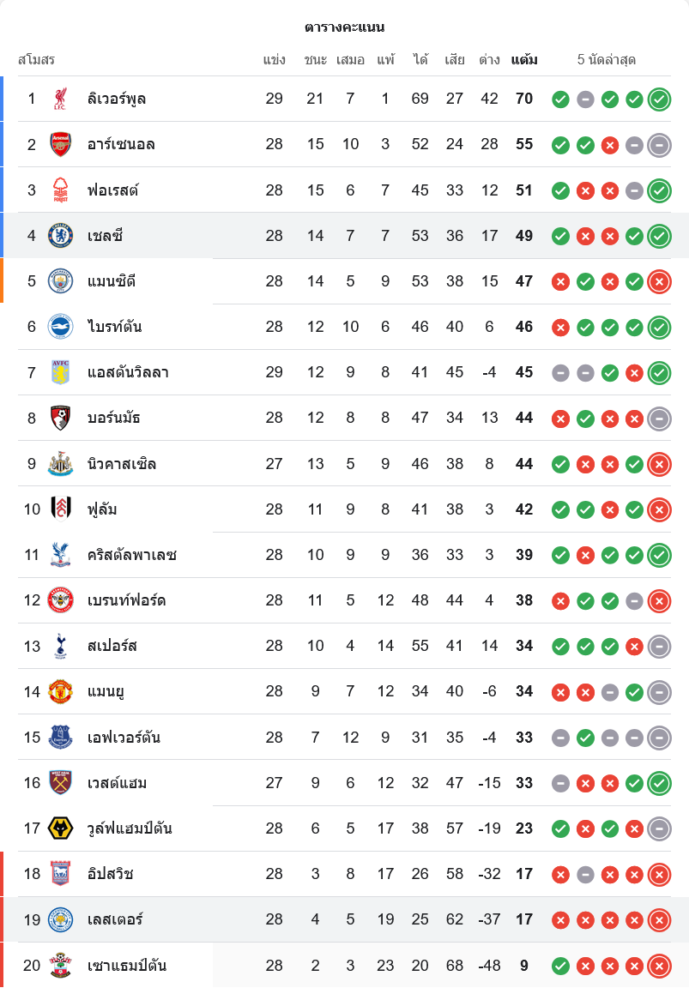The width and height of the screenshot is (689, 1000).
Task: Click the Newcastle club crest icon
Action: coord(61,464)
